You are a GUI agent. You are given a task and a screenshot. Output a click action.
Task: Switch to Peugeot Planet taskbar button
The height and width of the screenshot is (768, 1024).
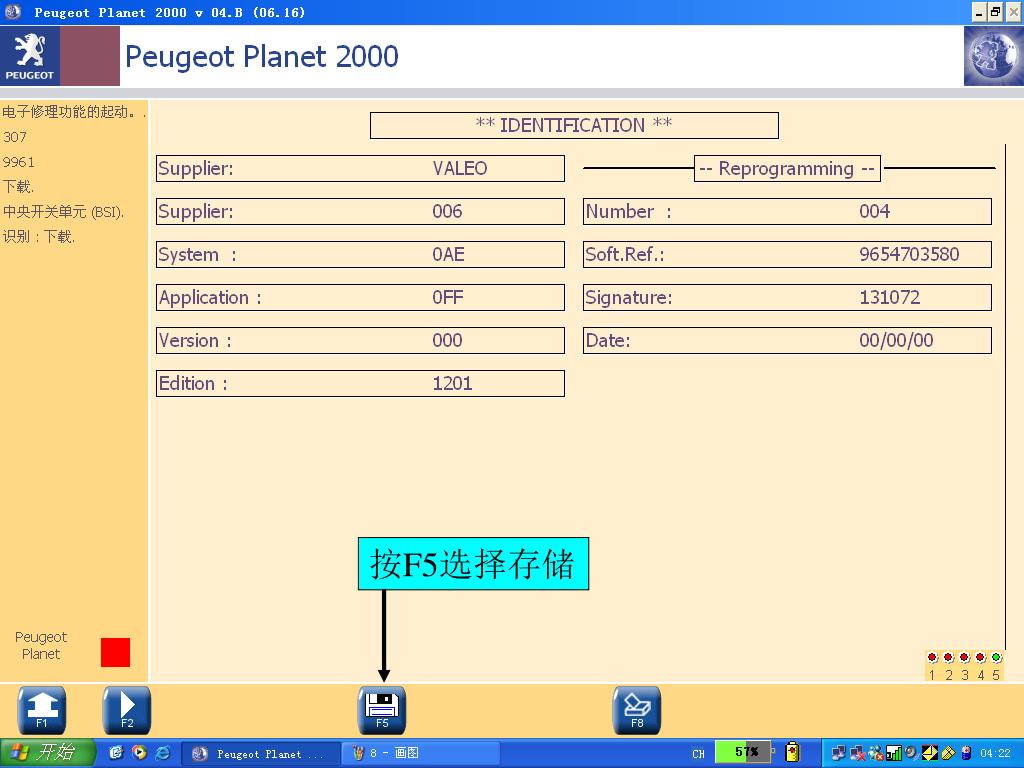click(x=260, y=754)
